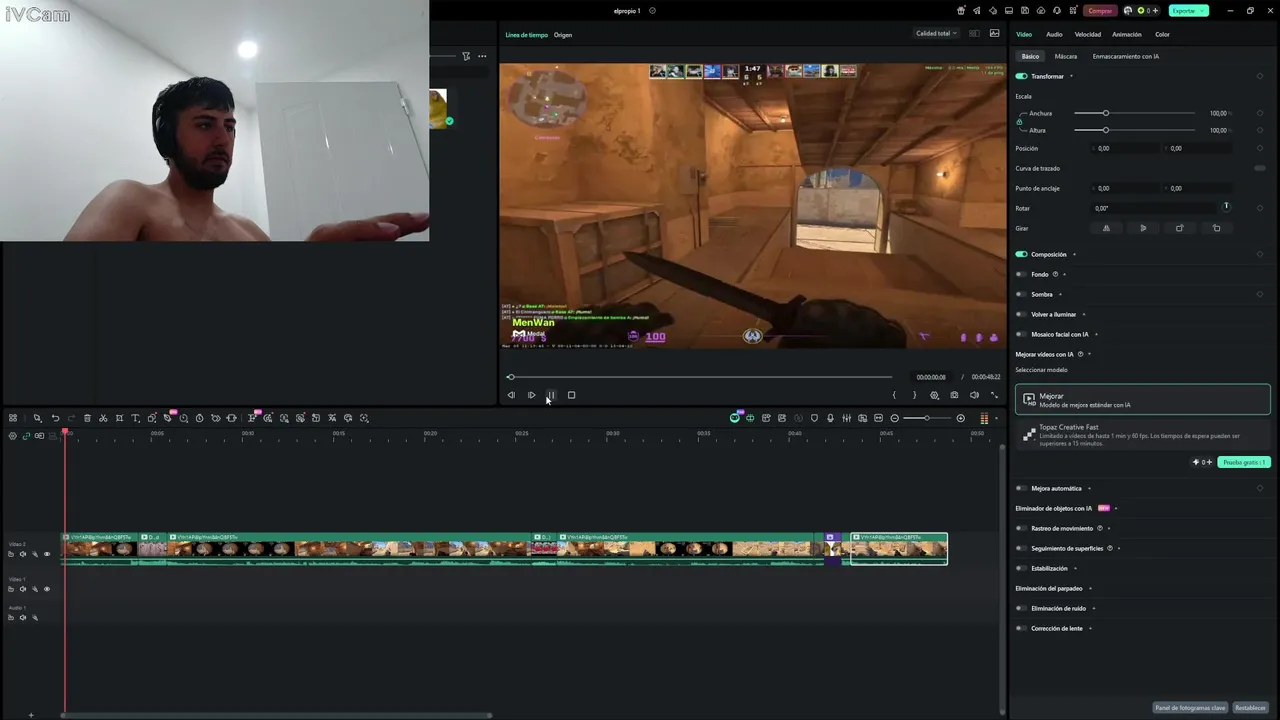Click the Restablecer button
1280x720 pixels.
[1250, 708]
